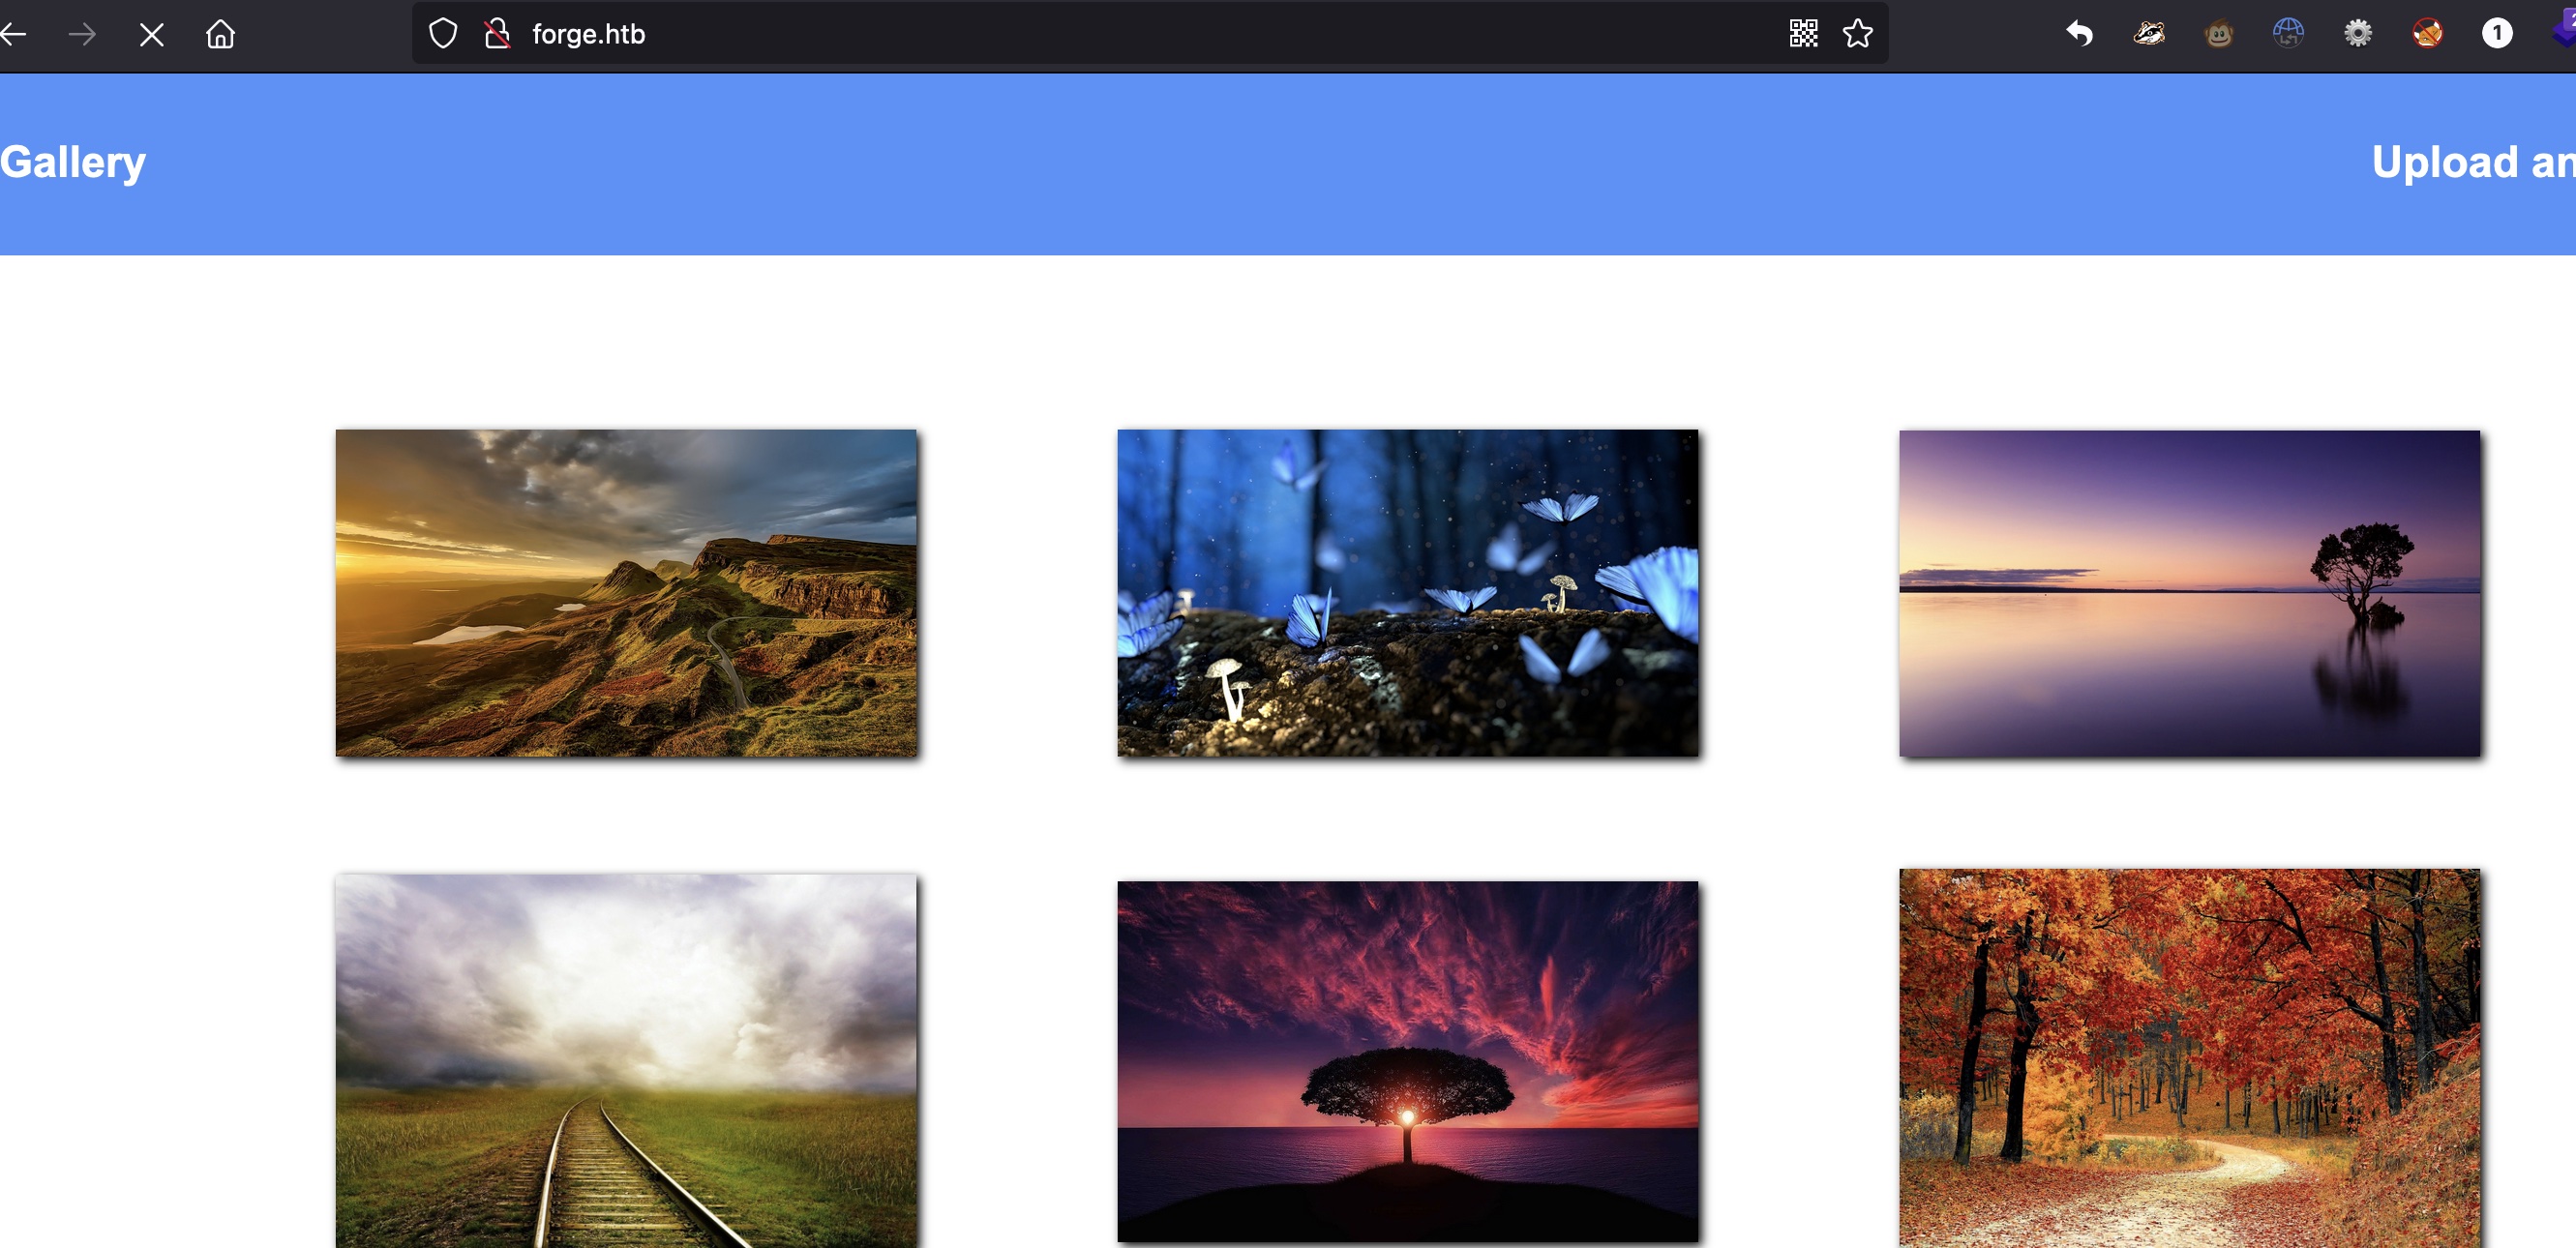Click the blue globe proxy switcher extension

[2288, 34]
